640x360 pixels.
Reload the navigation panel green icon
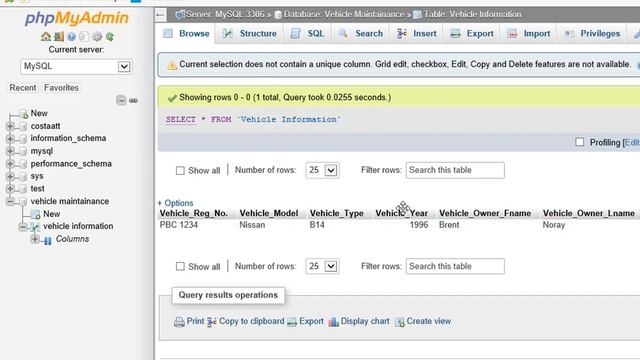110,37
